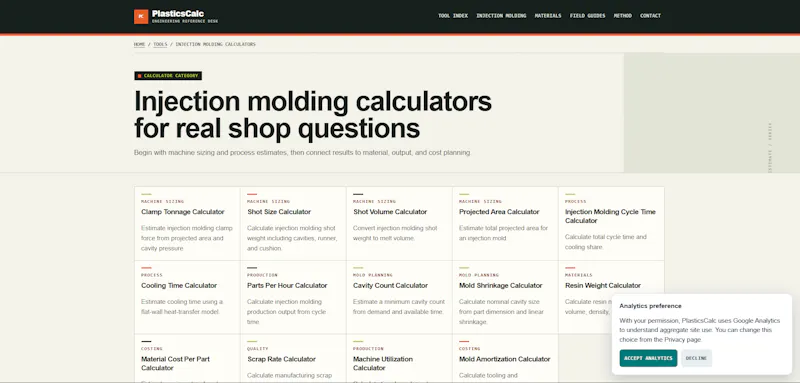Open the Clamp Tonnage Calculator
800x383 pixels.
tap(183, 212)
